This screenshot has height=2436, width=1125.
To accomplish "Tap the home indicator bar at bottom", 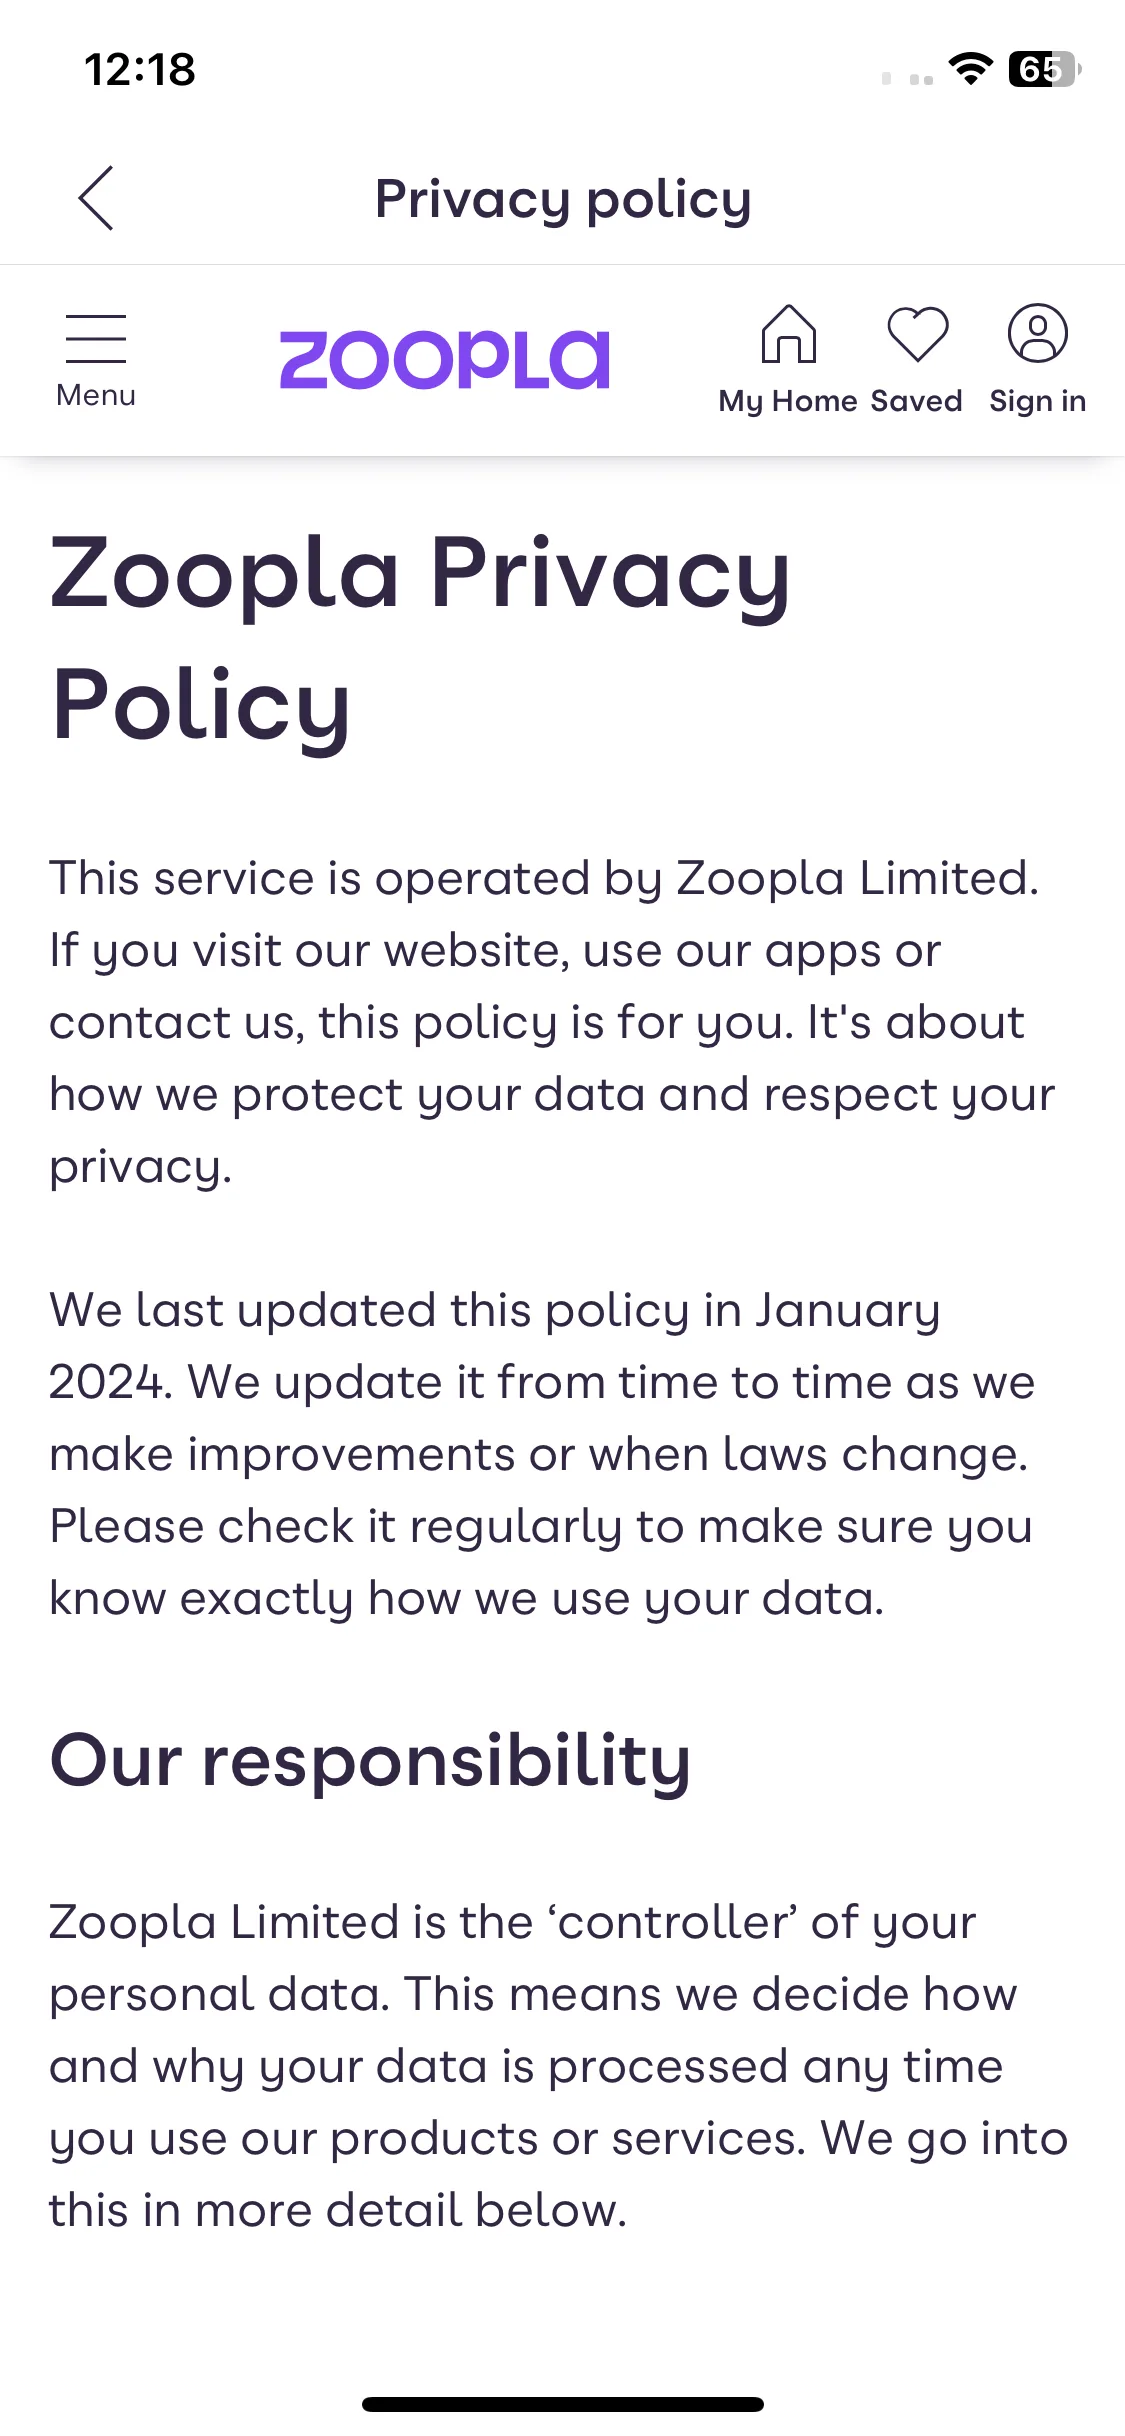I will click(x=563, y=2404).
